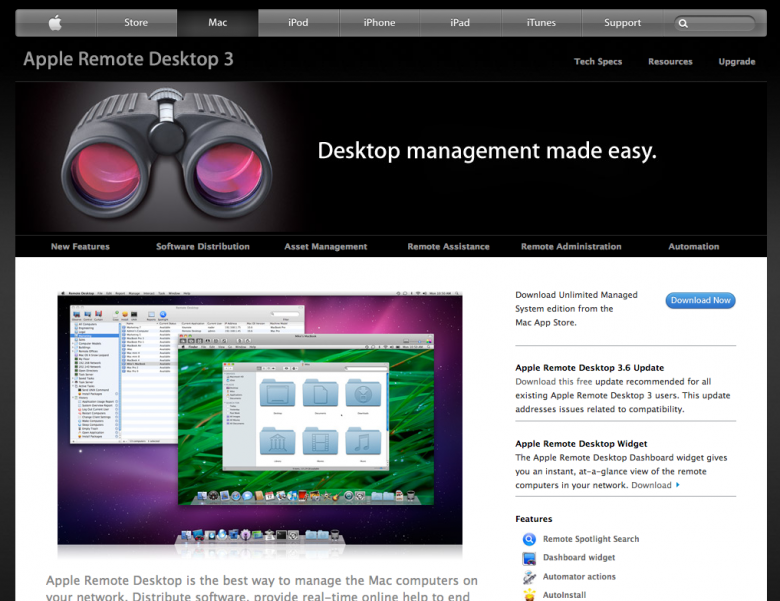Click the Desktop folder icon in screenshot
Screen dimensions: 780x601
277,394
